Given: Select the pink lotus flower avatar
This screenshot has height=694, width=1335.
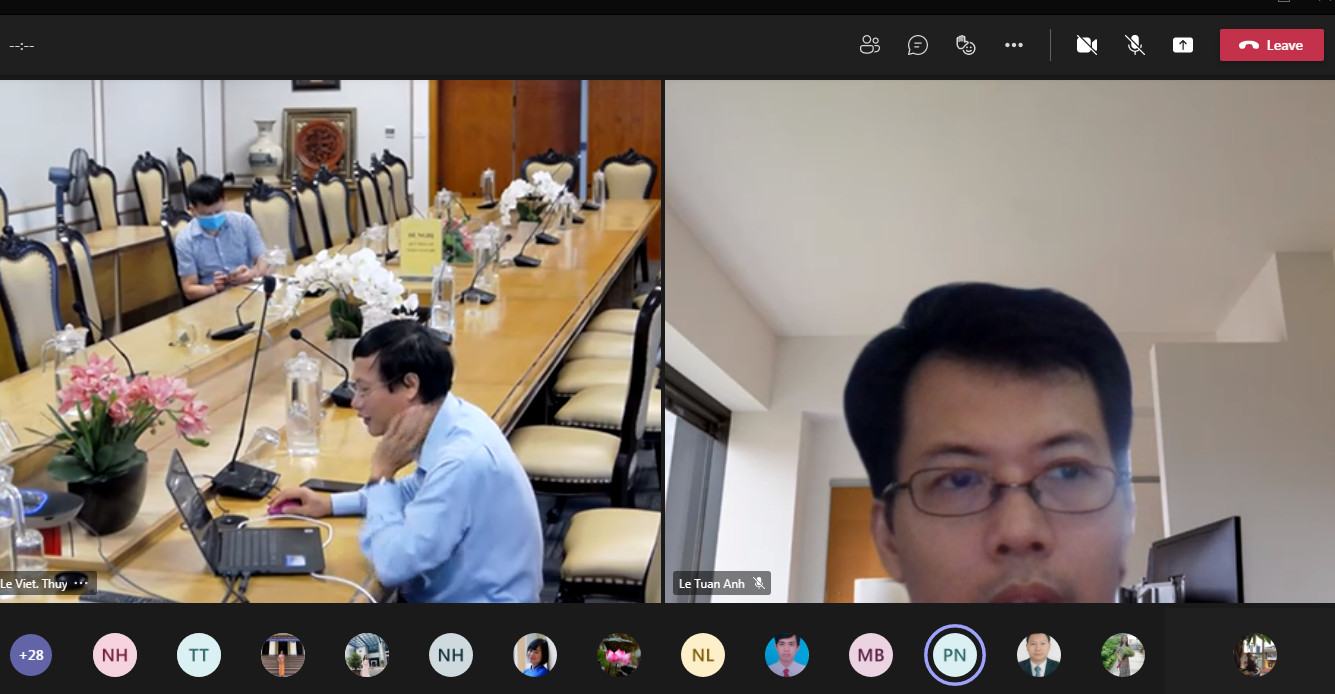Looking at the screenshot, I should point(619,656).
